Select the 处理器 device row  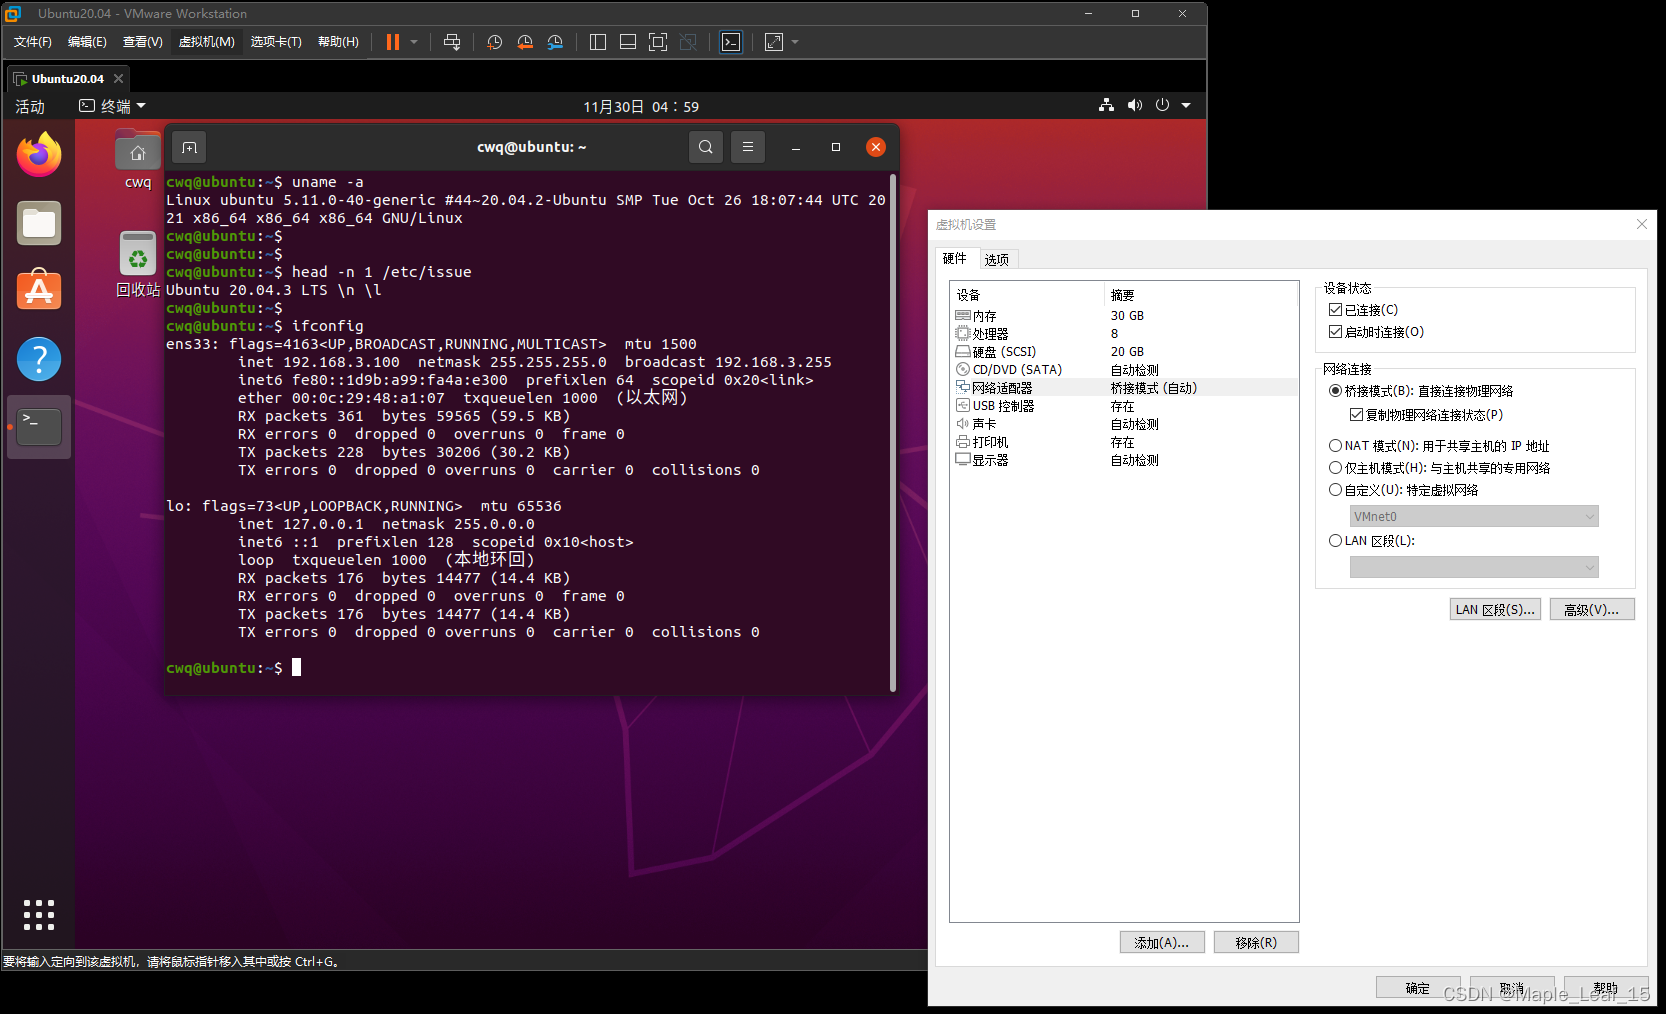coord(1124,334)
